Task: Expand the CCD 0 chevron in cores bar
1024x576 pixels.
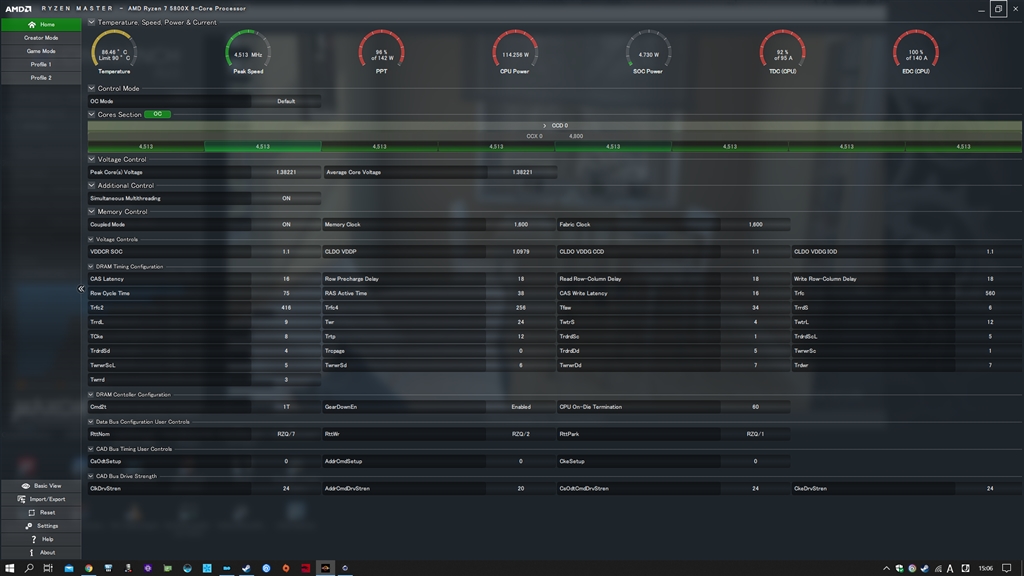Action: tap(545, 126)
